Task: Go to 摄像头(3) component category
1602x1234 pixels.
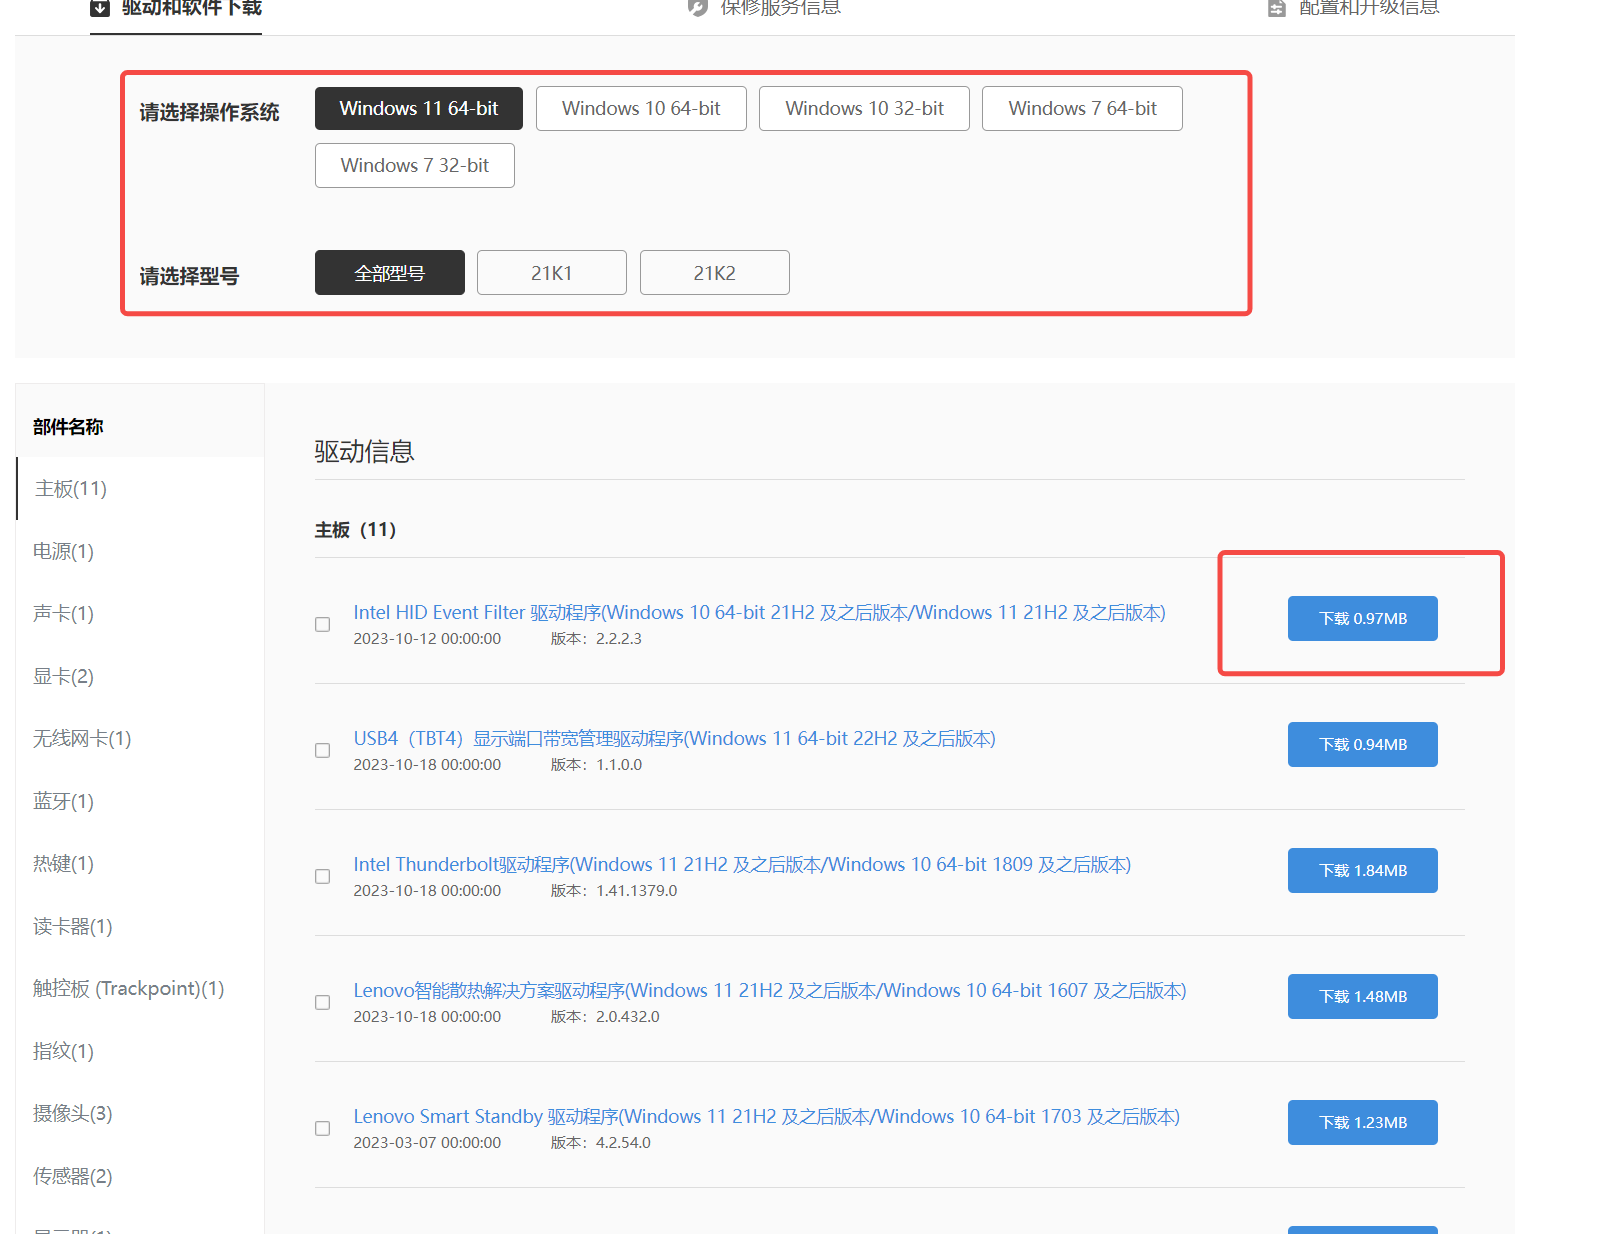Action: 72,1114
